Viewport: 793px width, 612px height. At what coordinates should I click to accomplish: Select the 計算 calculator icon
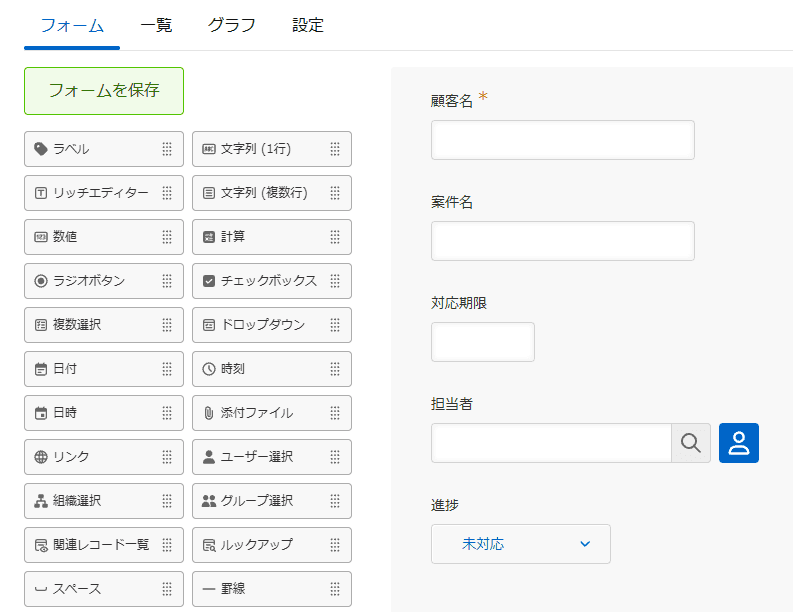pyautogui.click(x=209, y=237)
